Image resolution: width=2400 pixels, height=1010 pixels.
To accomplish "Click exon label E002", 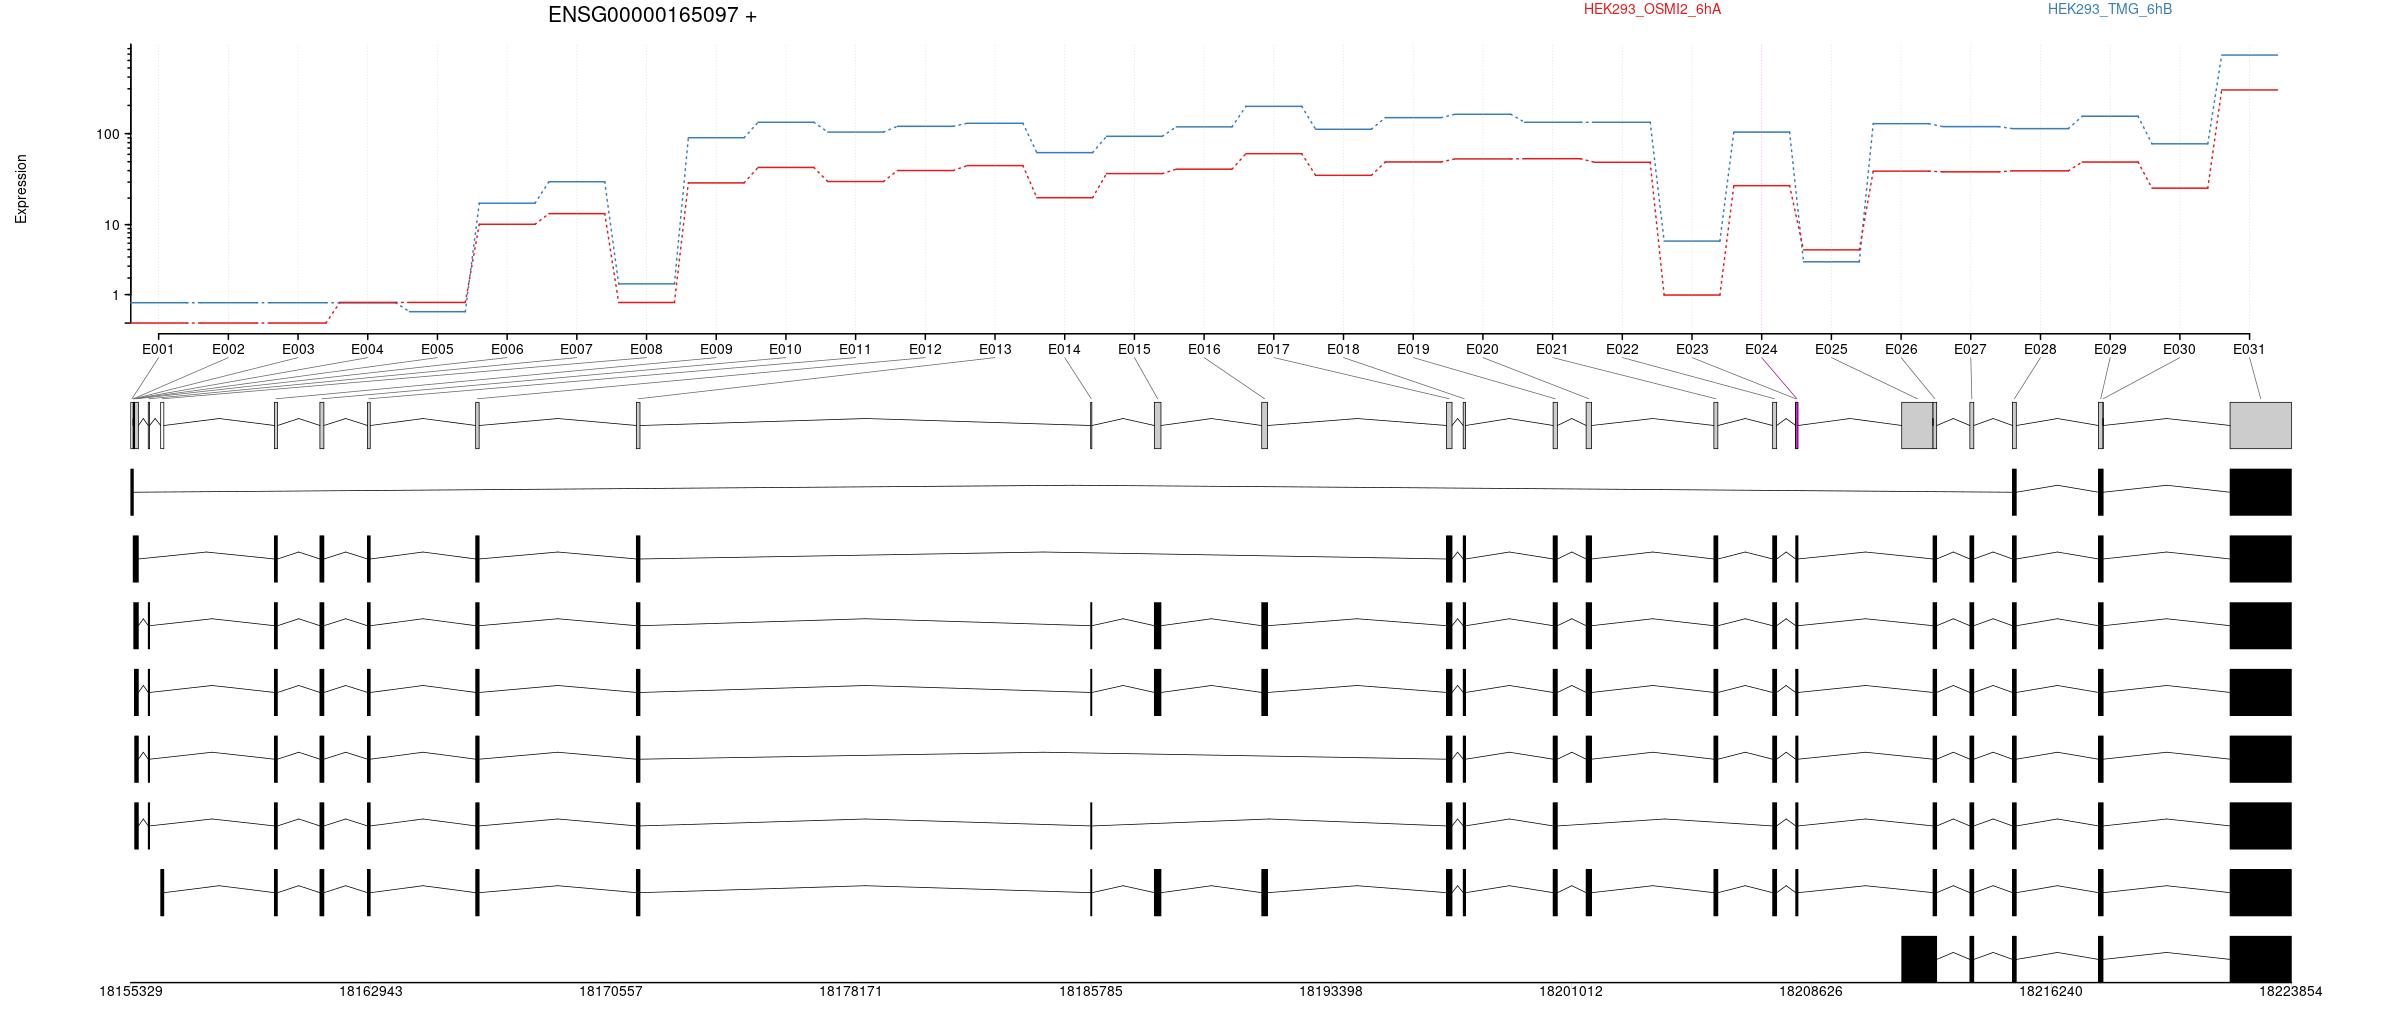I will coord(228,349).
